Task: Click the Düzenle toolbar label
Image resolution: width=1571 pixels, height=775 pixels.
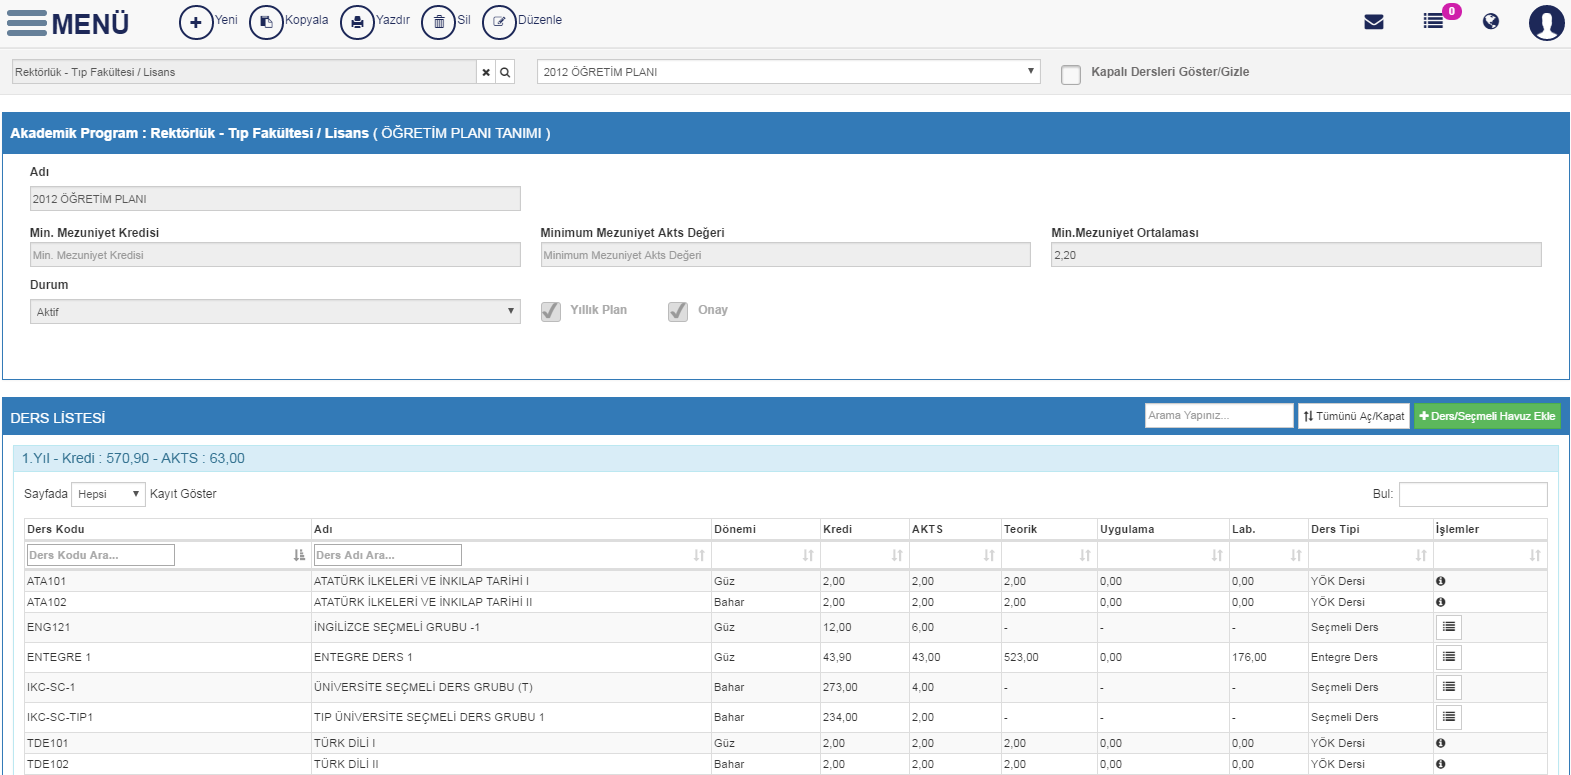Action: [540, 20]
